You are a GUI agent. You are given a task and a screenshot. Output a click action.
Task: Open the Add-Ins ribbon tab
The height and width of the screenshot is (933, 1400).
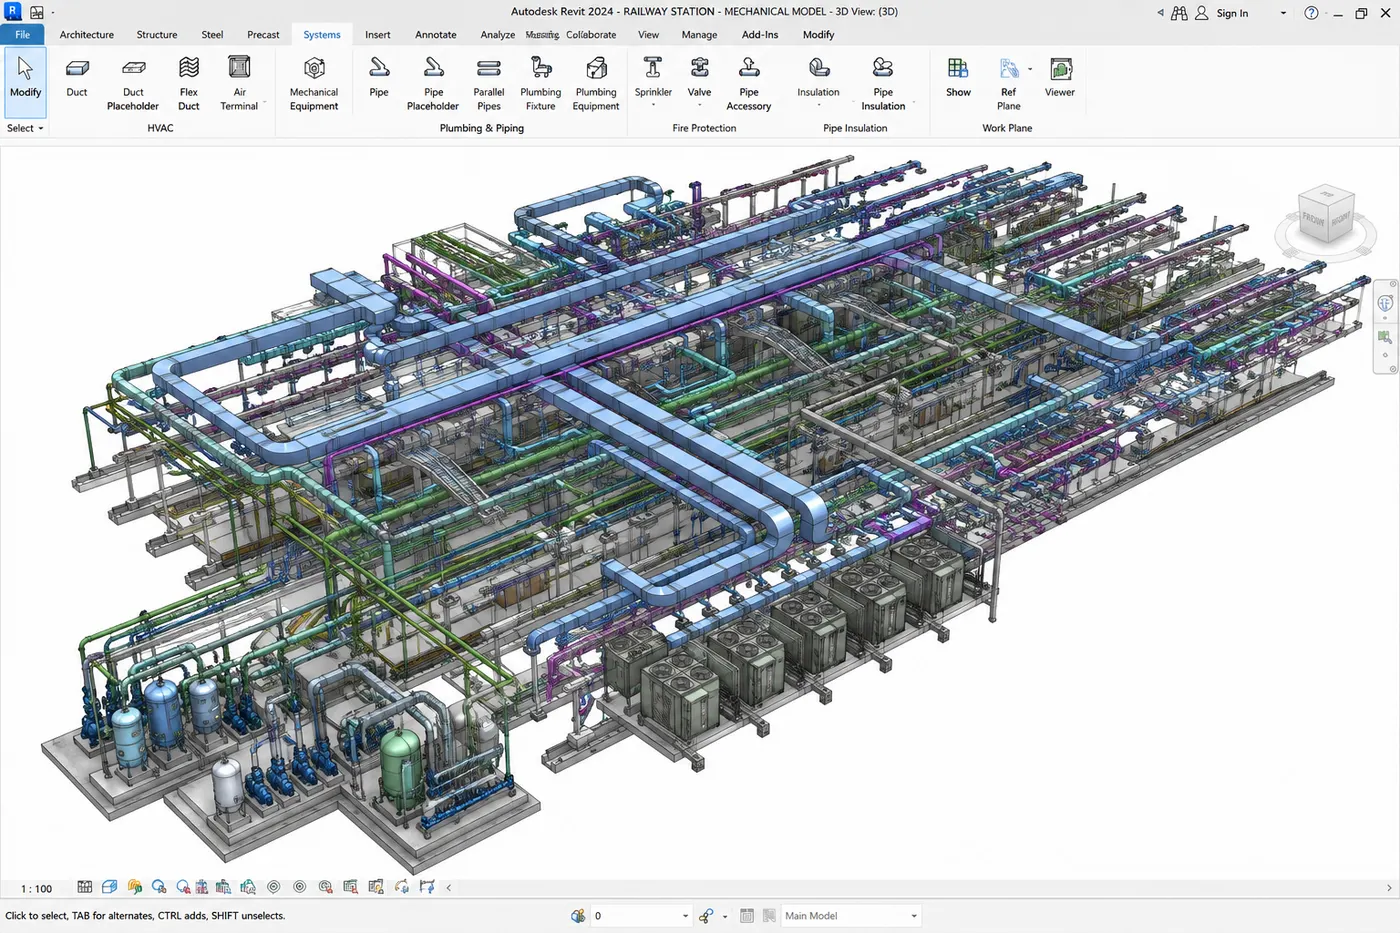pos(760,34)
